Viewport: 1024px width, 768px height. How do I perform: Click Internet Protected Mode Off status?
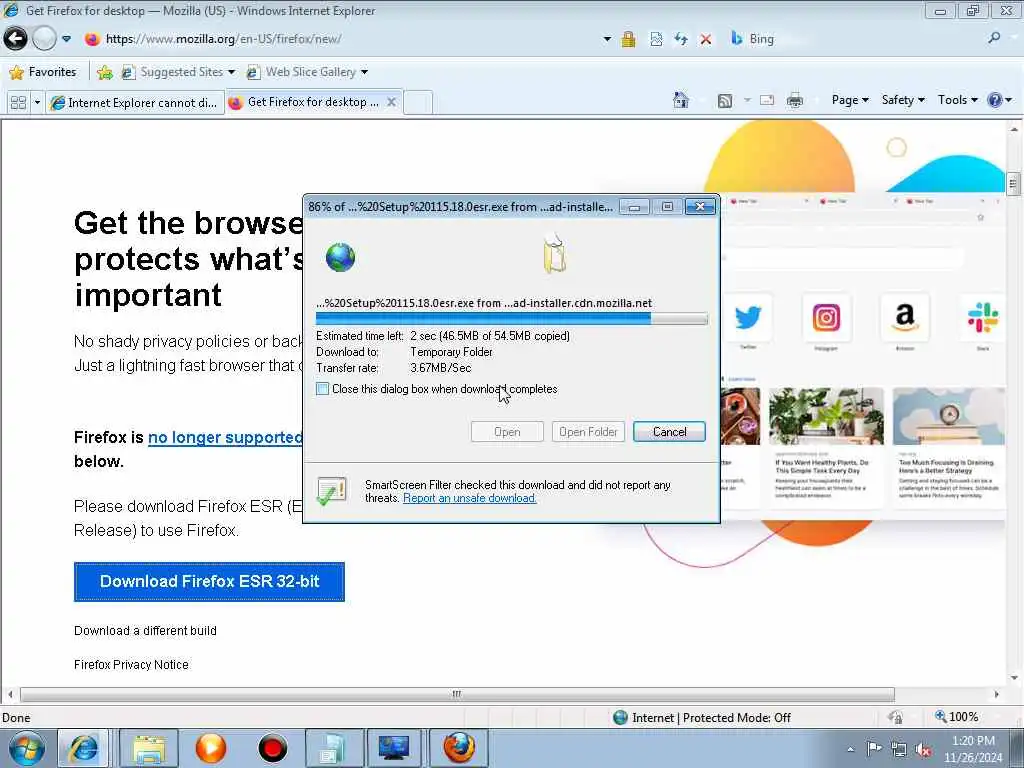pyautogui.click(x=702, y=718)
